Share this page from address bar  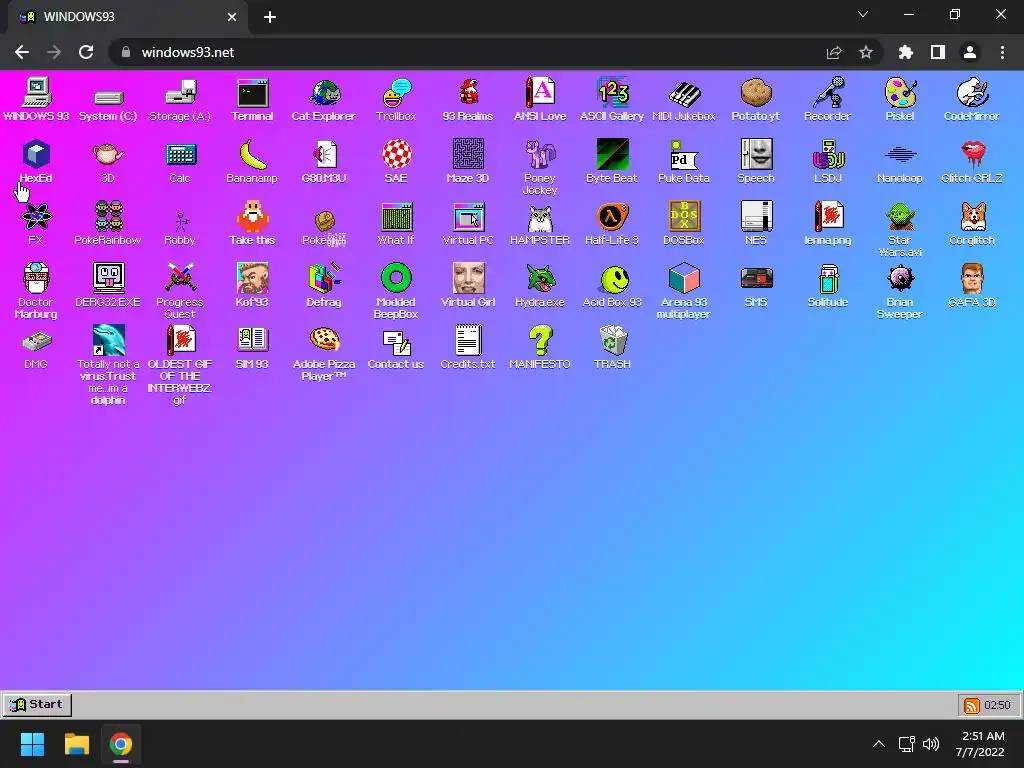[x=834, y=52]
